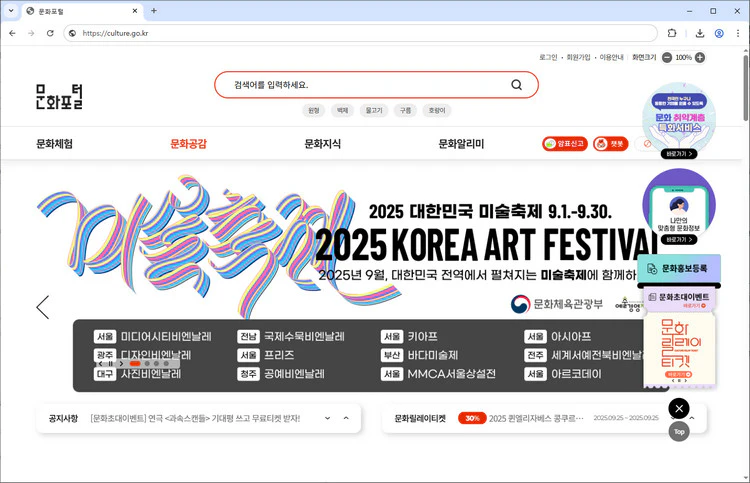Select the 문화포털 browser tab
Screen dimensions: 750x483
[x=82, y=11]
